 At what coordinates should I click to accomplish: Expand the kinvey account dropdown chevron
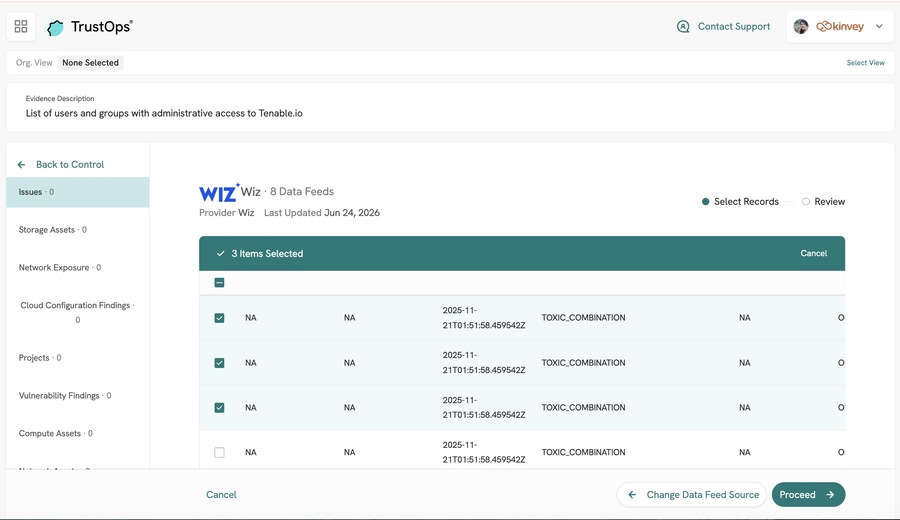click(x=879, y=26)
